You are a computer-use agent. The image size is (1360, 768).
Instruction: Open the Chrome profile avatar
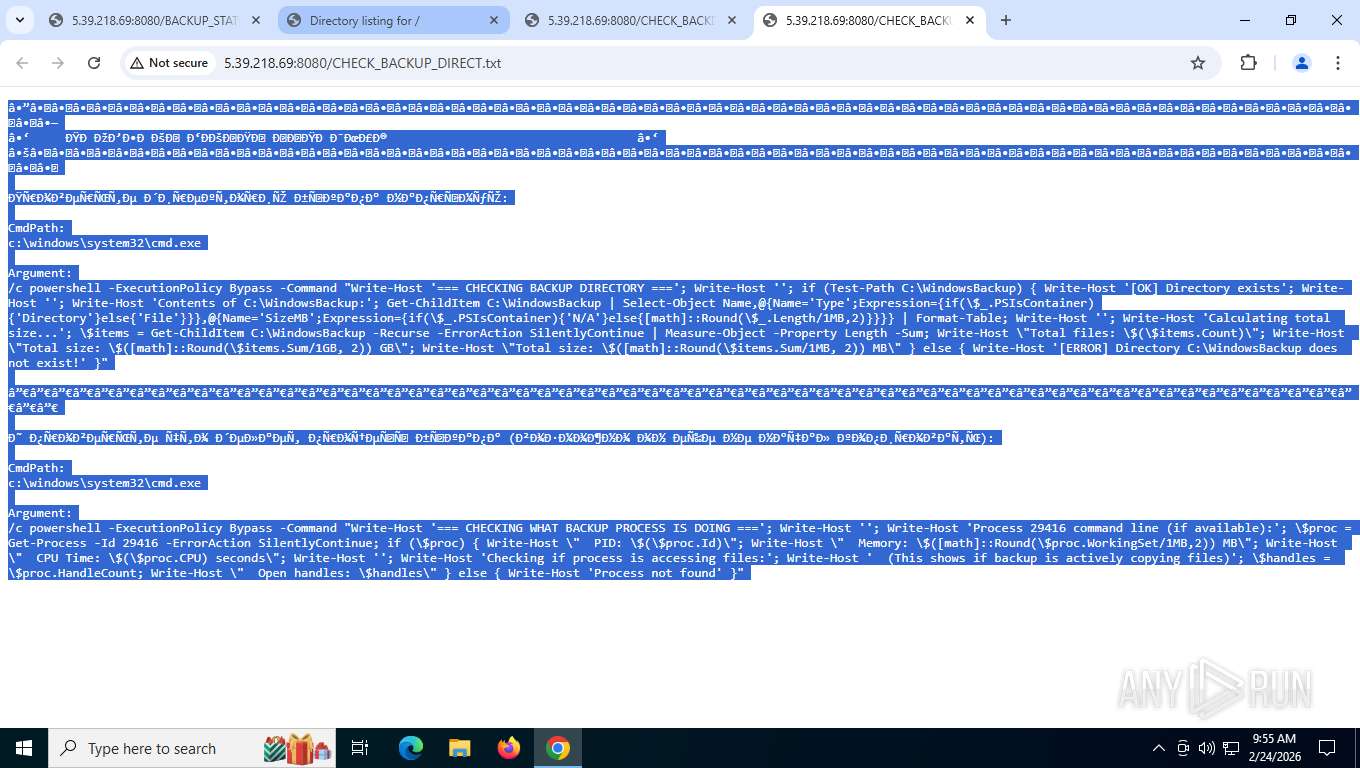pos(1302,63)
